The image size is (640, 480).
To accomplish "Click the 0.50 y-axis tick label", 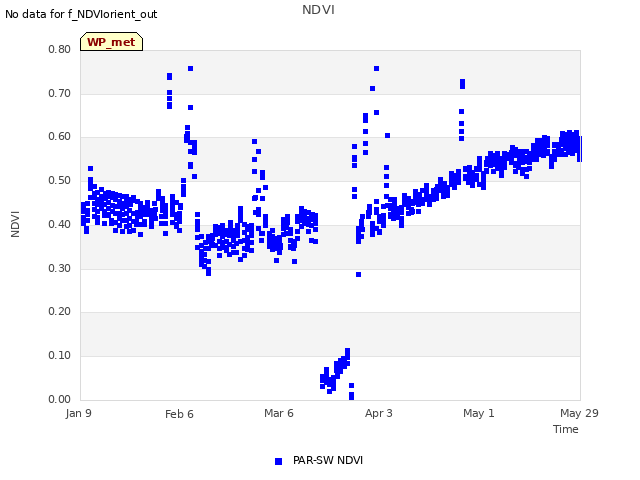I will (x=60, y=180).
